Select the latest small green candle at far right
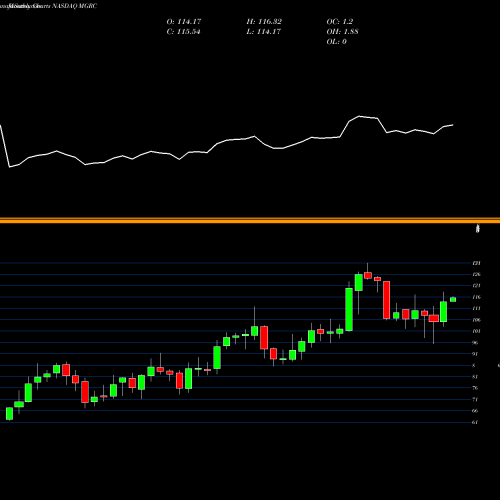Image resolution: width=500 pixels, height=500 pixels. tap(453, 299)
